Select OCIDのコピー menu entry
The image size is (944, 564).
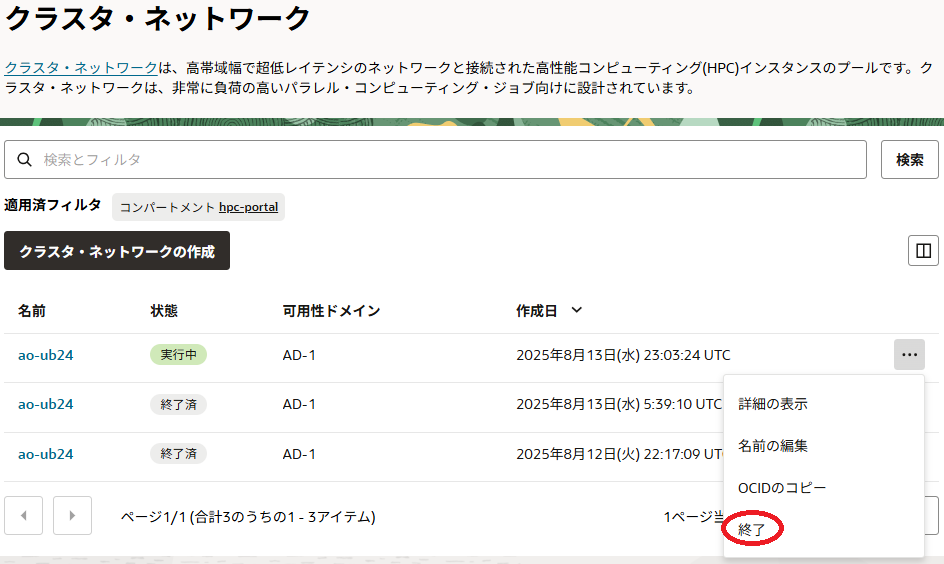[782, 488]
